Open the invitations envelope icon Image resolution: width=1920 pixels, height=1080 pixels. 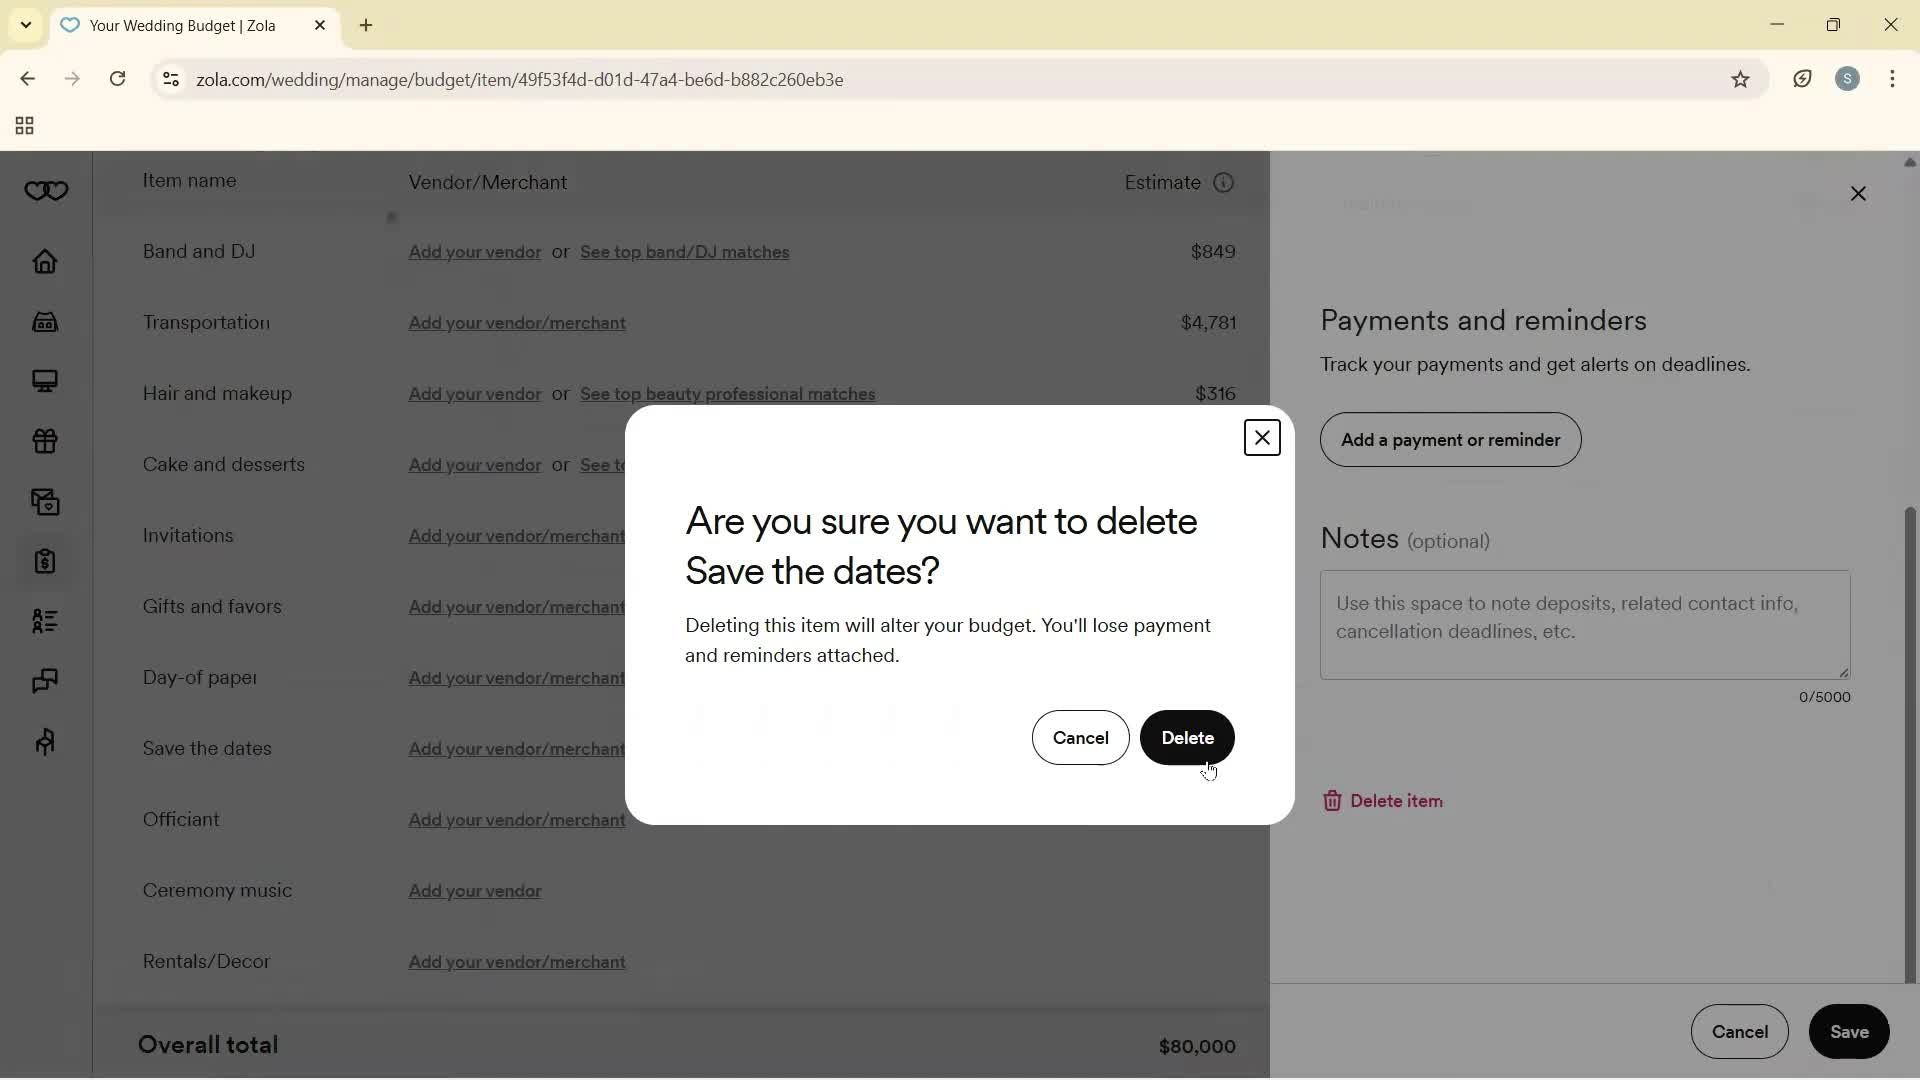[45, 501]
